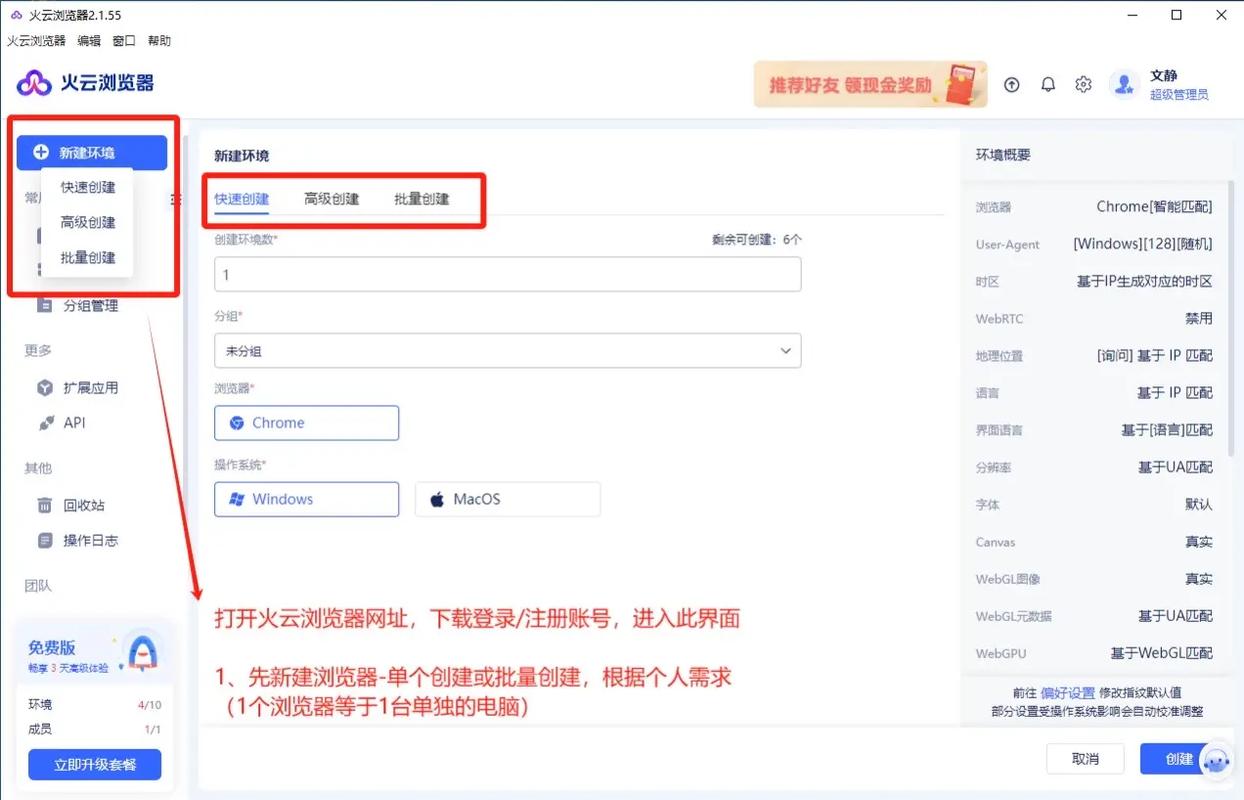Open the 未分组 group dropdown
1244x800 pixels.
point(508,351)
